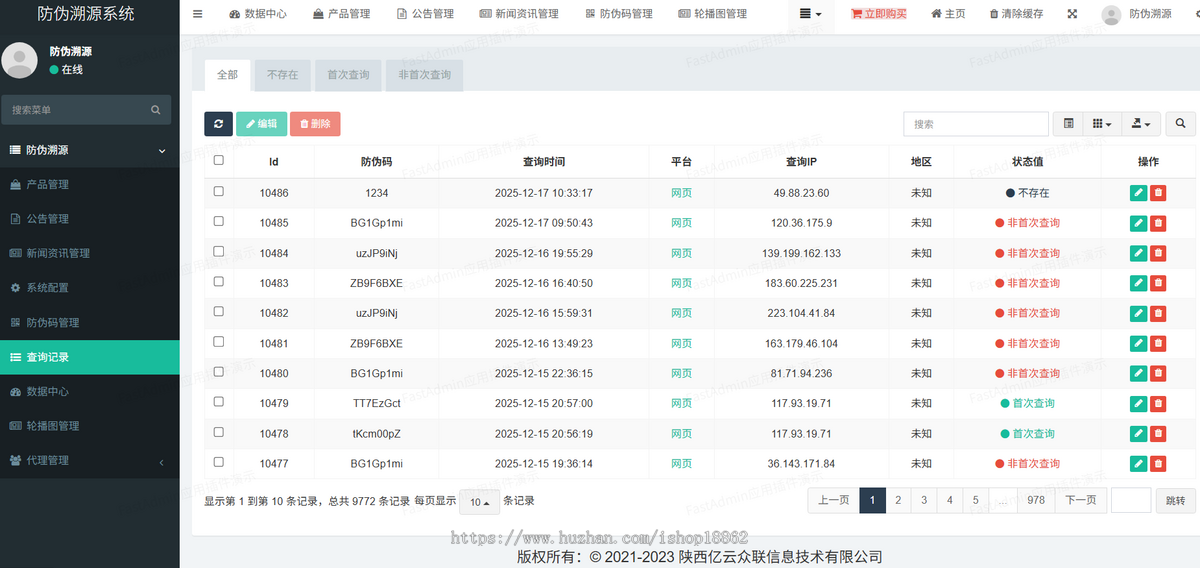Click 网页 platform link in row 10486
This screenshot has width=1200, height=568.
click(x=681, y=193)
